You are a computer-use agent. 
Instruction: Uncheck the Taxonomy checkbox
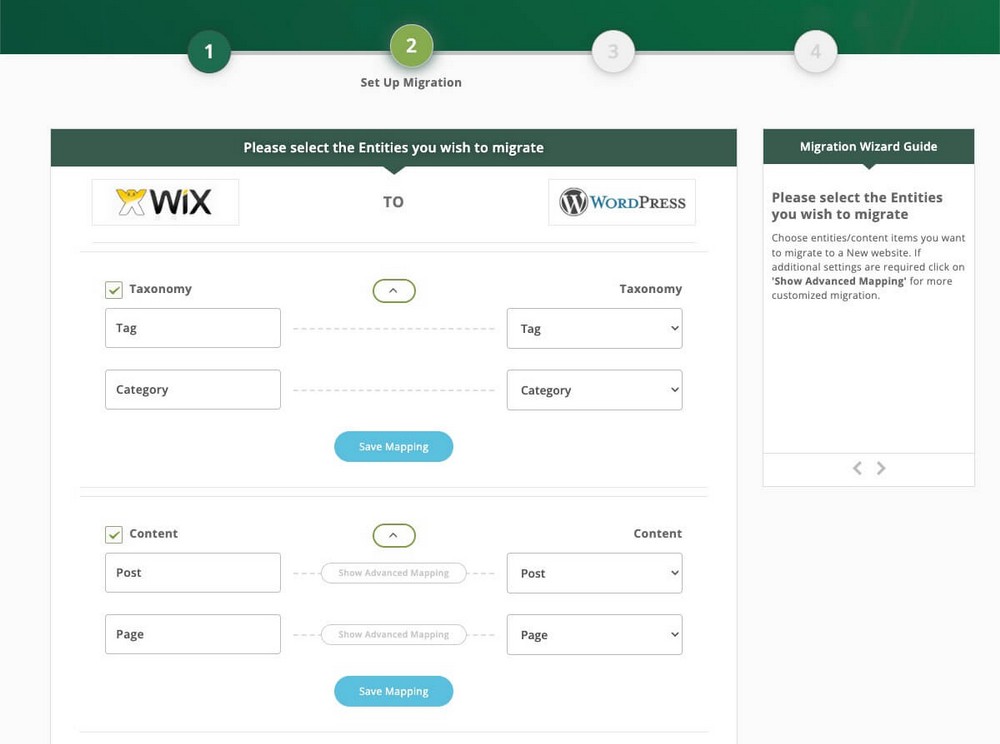(114, 290)
